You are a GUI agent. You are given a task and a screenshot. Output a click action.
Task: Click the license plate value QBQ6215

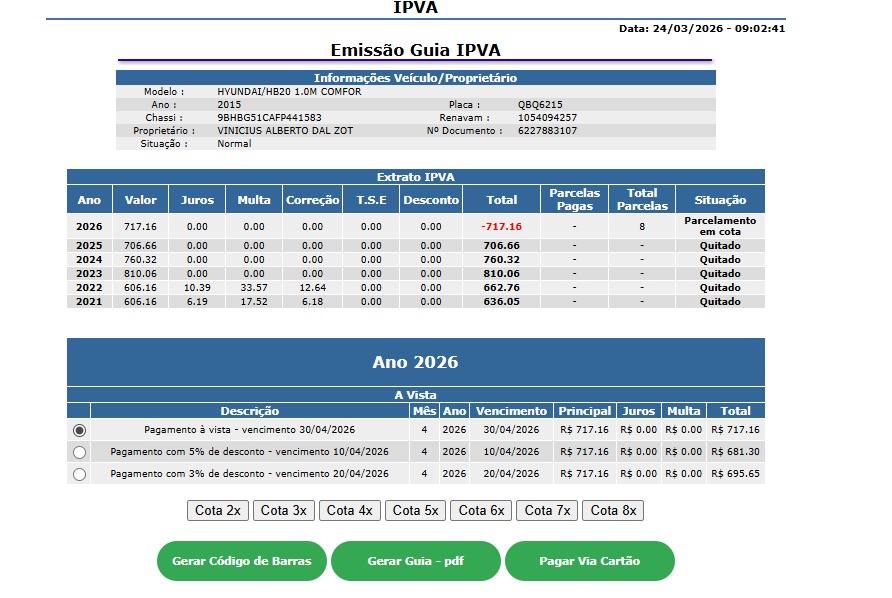[540, 105]
